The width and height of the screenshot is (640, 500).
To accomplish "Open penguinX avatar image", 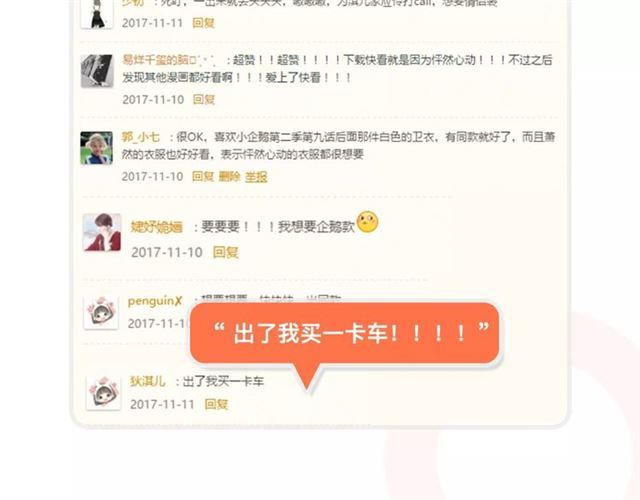I will click(x=101, y=312).
